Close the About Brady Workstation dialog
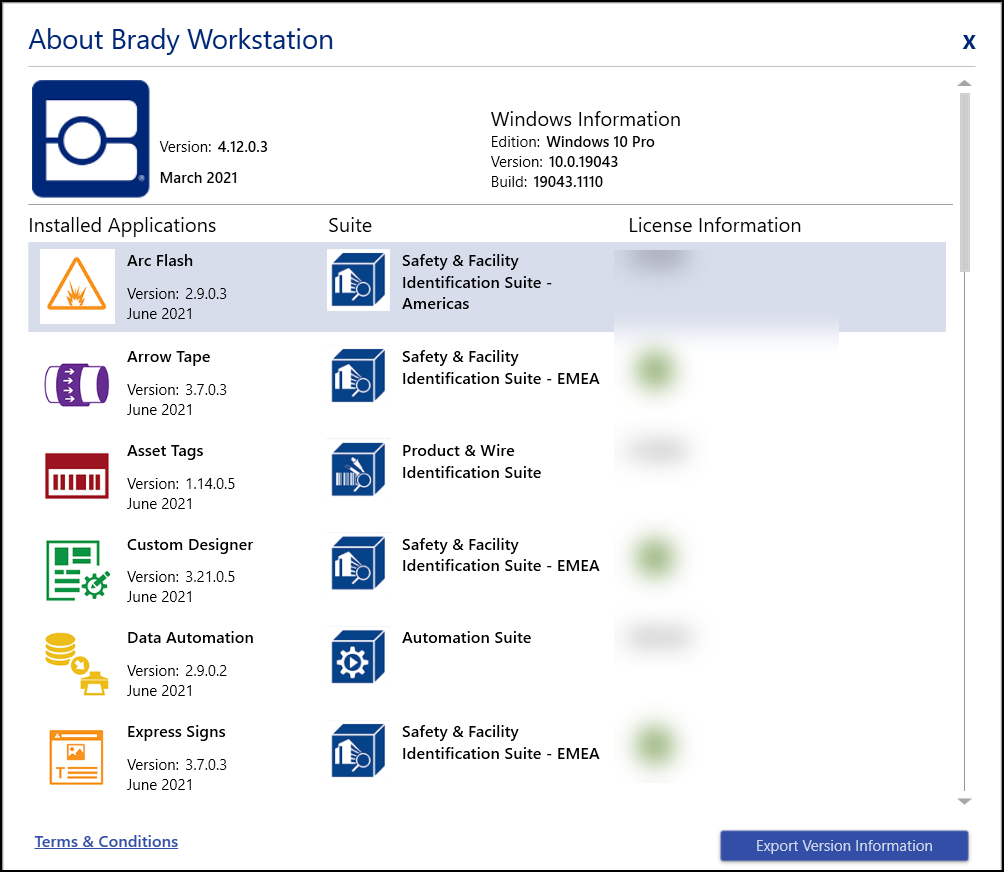 968,42
